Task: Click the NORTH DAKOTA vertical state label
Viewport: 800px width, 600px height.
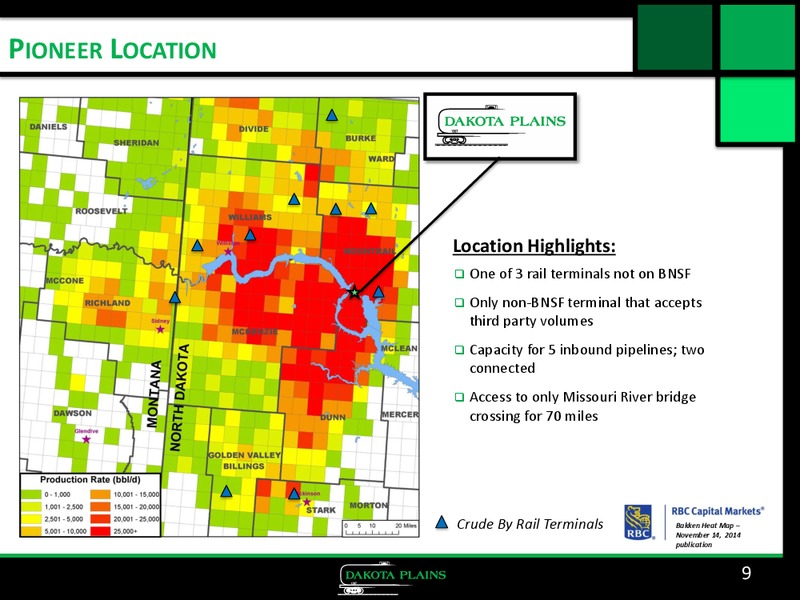Action: (x=179, y=397)
